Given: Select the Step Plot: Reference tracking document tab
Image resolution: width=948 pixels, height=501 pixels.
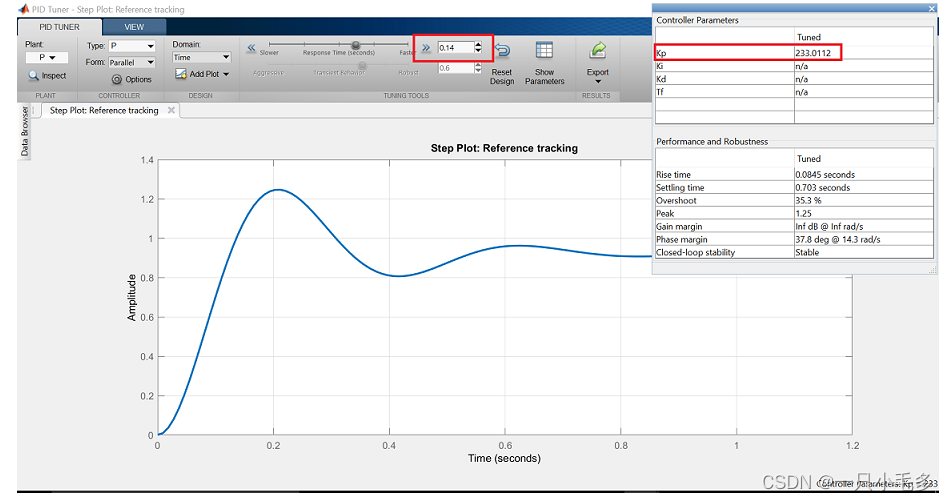Looking at the screenshot, I should (104, 110).
